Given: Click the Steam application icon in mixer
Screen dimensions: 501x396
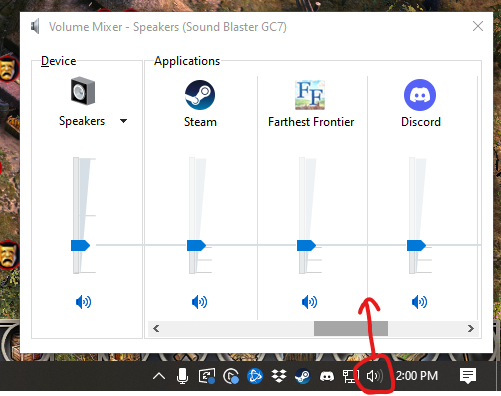Looking at the screenshot, I should (x=200, y=95).
